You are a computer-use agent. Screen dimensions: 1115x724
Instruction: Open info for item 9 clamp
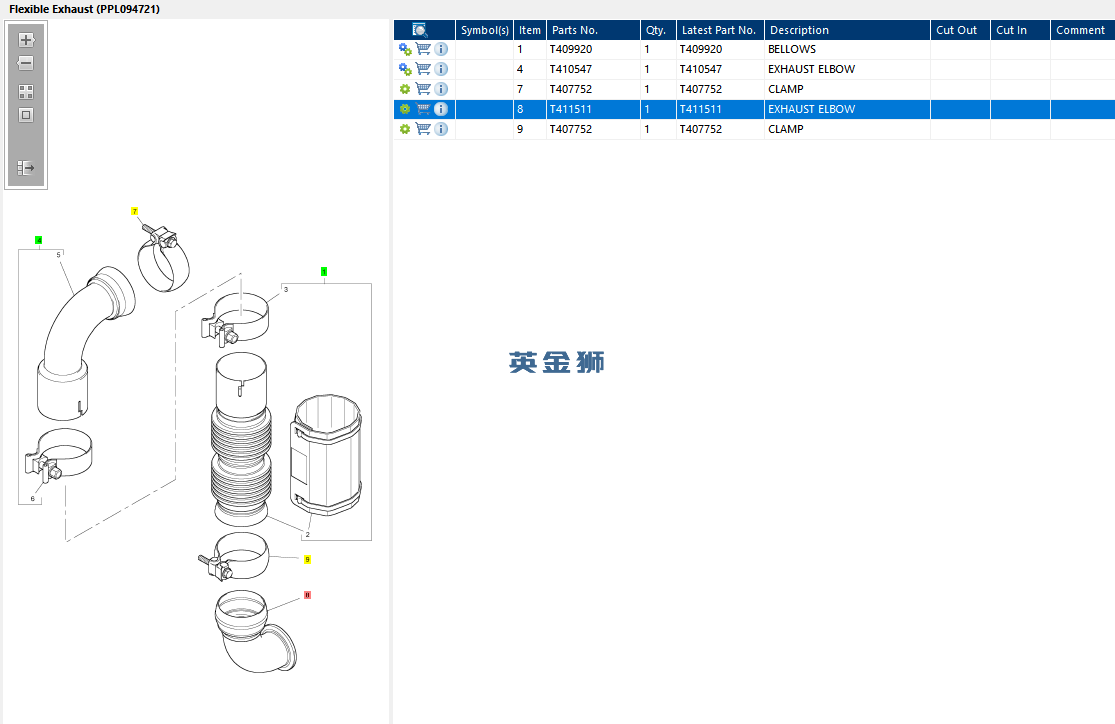(x=441, y=129)
